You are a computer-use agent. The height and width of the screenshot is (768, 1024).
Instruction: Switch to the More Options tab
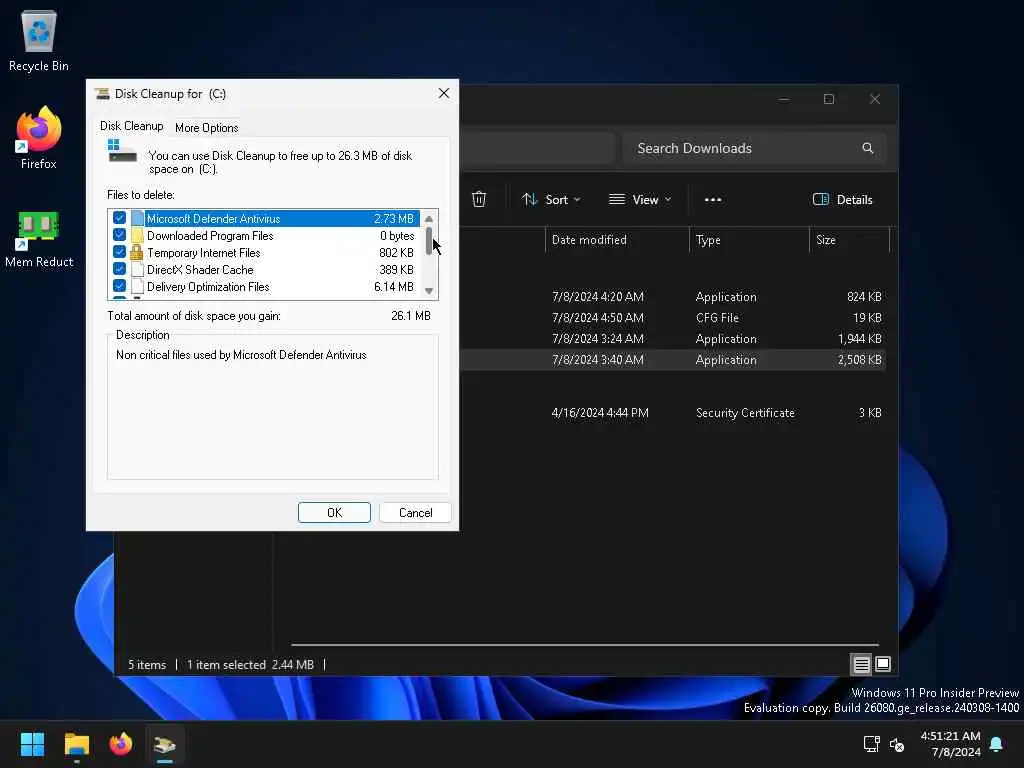(206, 128)
